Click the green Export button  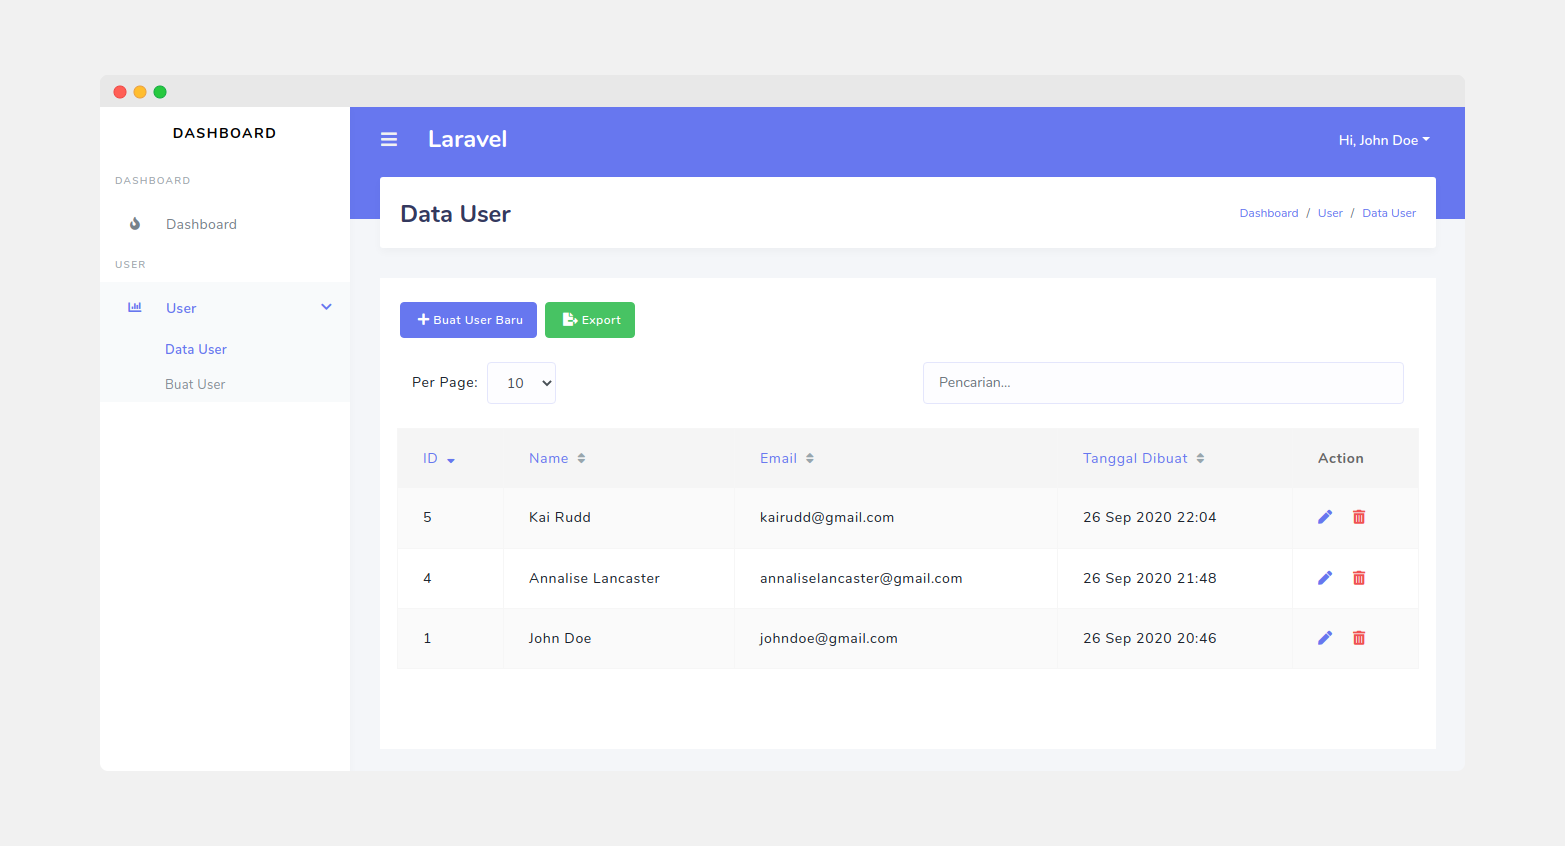point(590,320)
